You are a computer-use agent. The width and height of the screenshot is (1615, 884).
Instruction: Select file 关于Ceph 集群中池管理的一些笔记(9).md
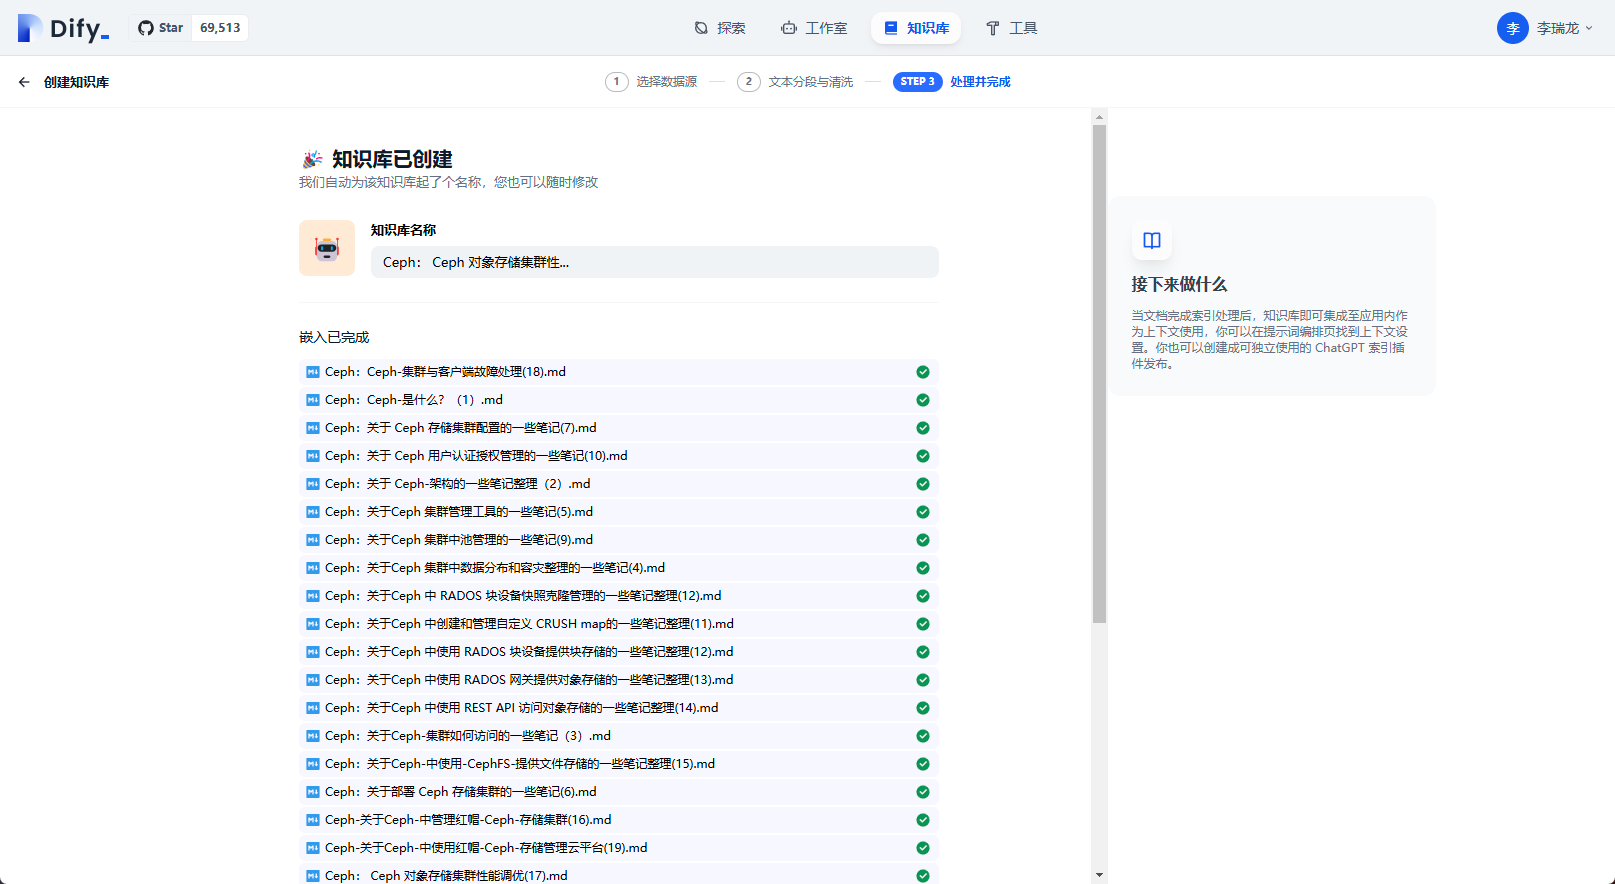[x=618, y=540]
